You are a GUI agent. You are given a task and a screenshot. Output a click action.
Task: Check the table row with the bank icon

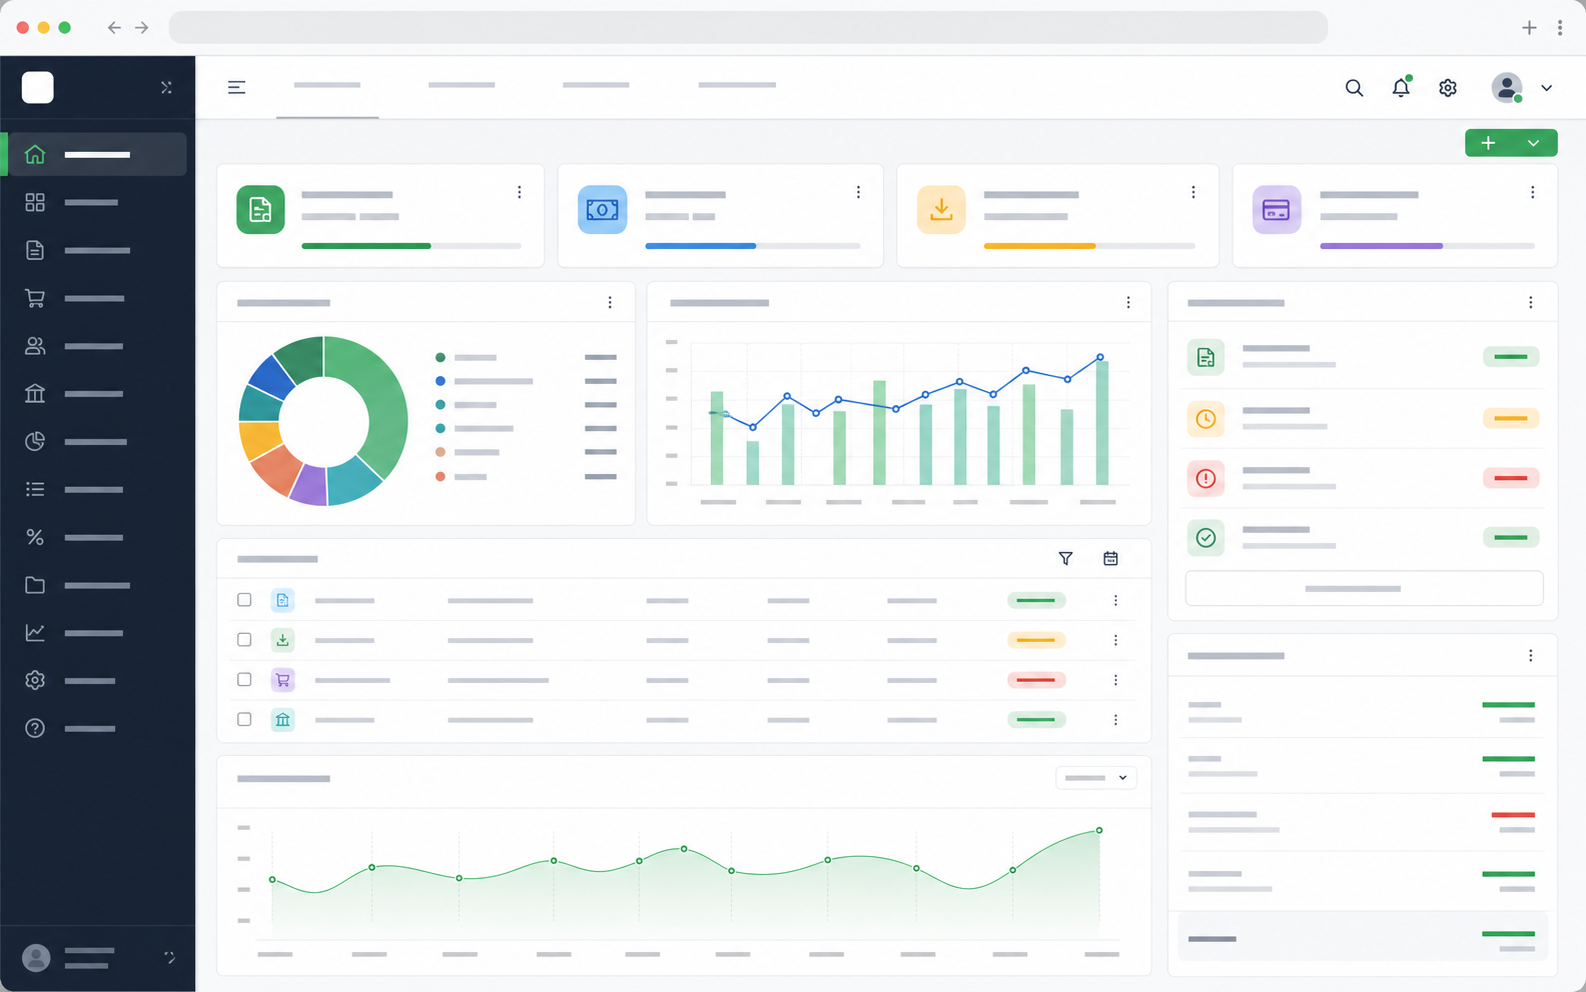click(244, 719)
